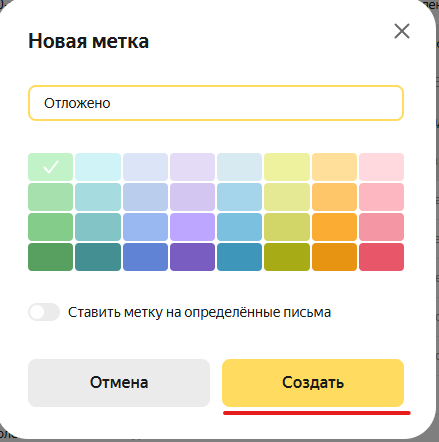Toggle Ставить метку на определённые письма switch
This screenshot has width=439, height=442.
click(x=44, y=312)
